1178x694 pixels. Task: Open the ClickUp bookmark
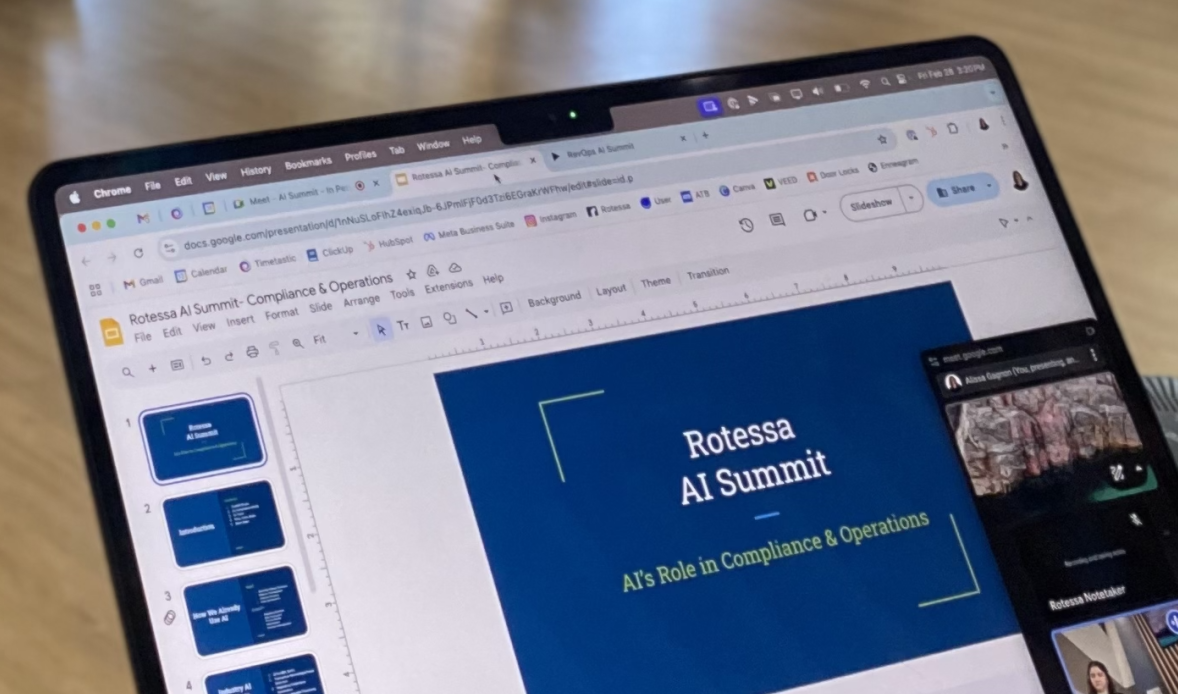(x=330, y=252)
